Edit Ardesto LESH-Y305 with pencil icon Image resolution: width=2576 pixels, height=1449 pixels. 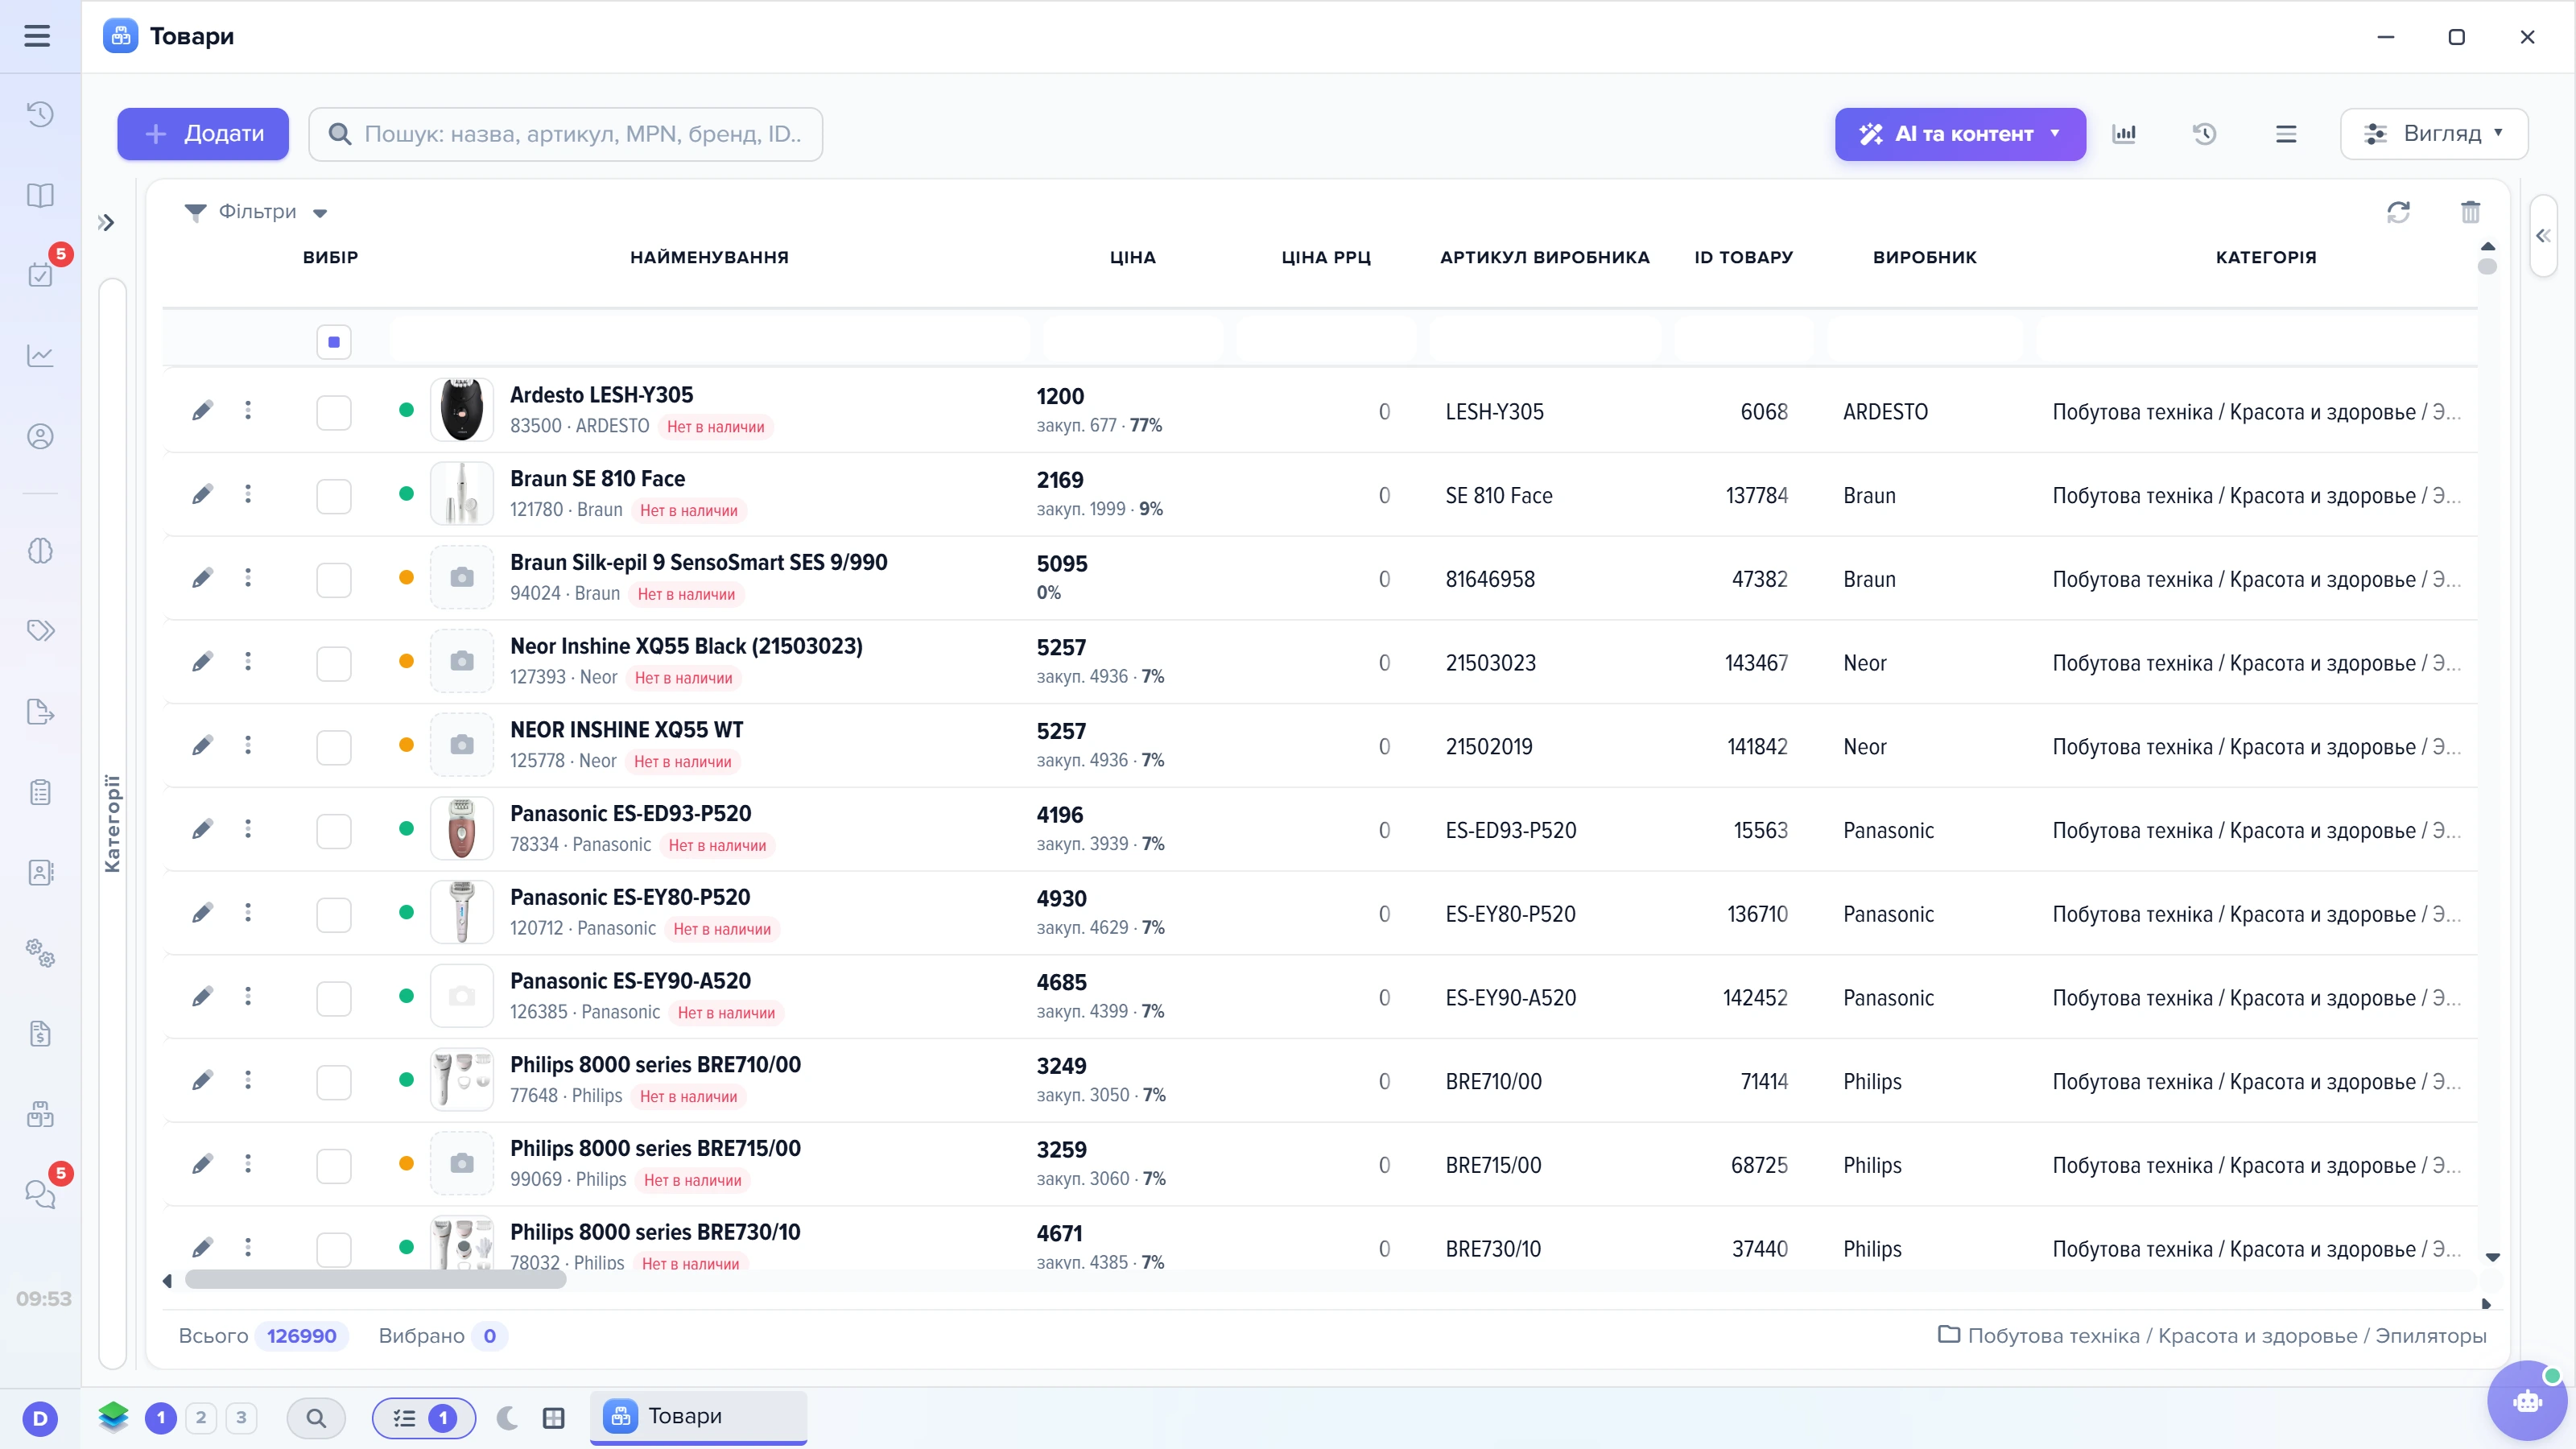(x=202, y=410)
